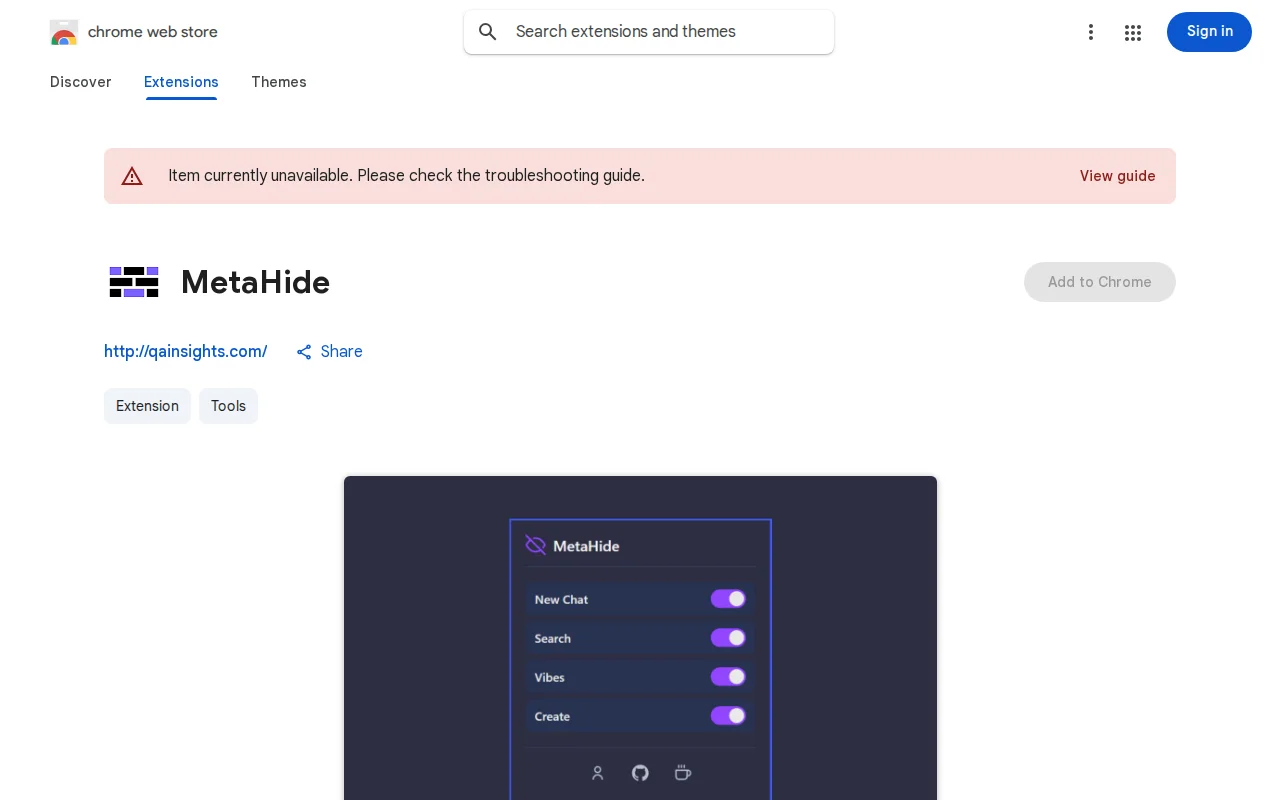Click the share icon next to Share
This screenshot has height=800, width=1280.
pyautogui.click(x=304, y=352)
